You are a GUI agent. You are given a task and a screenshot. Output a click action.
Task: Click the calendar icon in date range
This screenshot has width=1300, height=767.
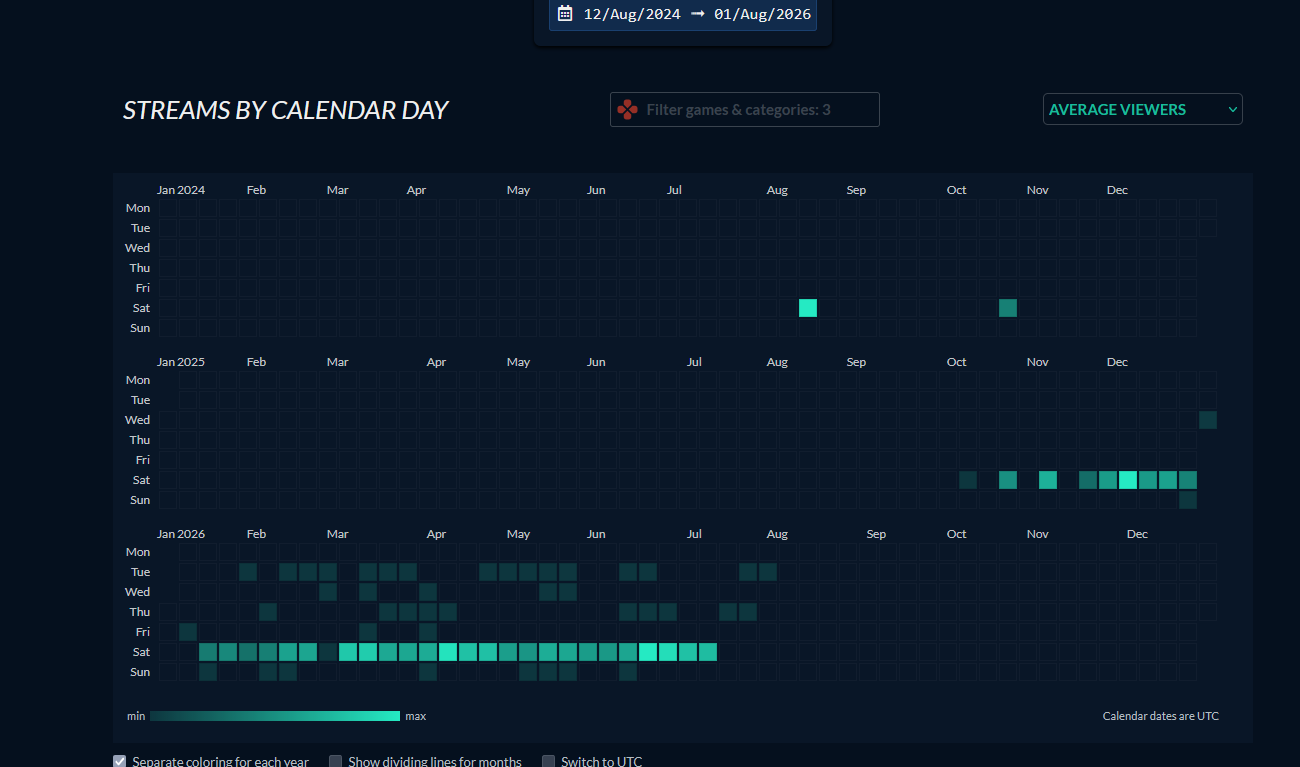pyautogui.click(x=565, y=14)
